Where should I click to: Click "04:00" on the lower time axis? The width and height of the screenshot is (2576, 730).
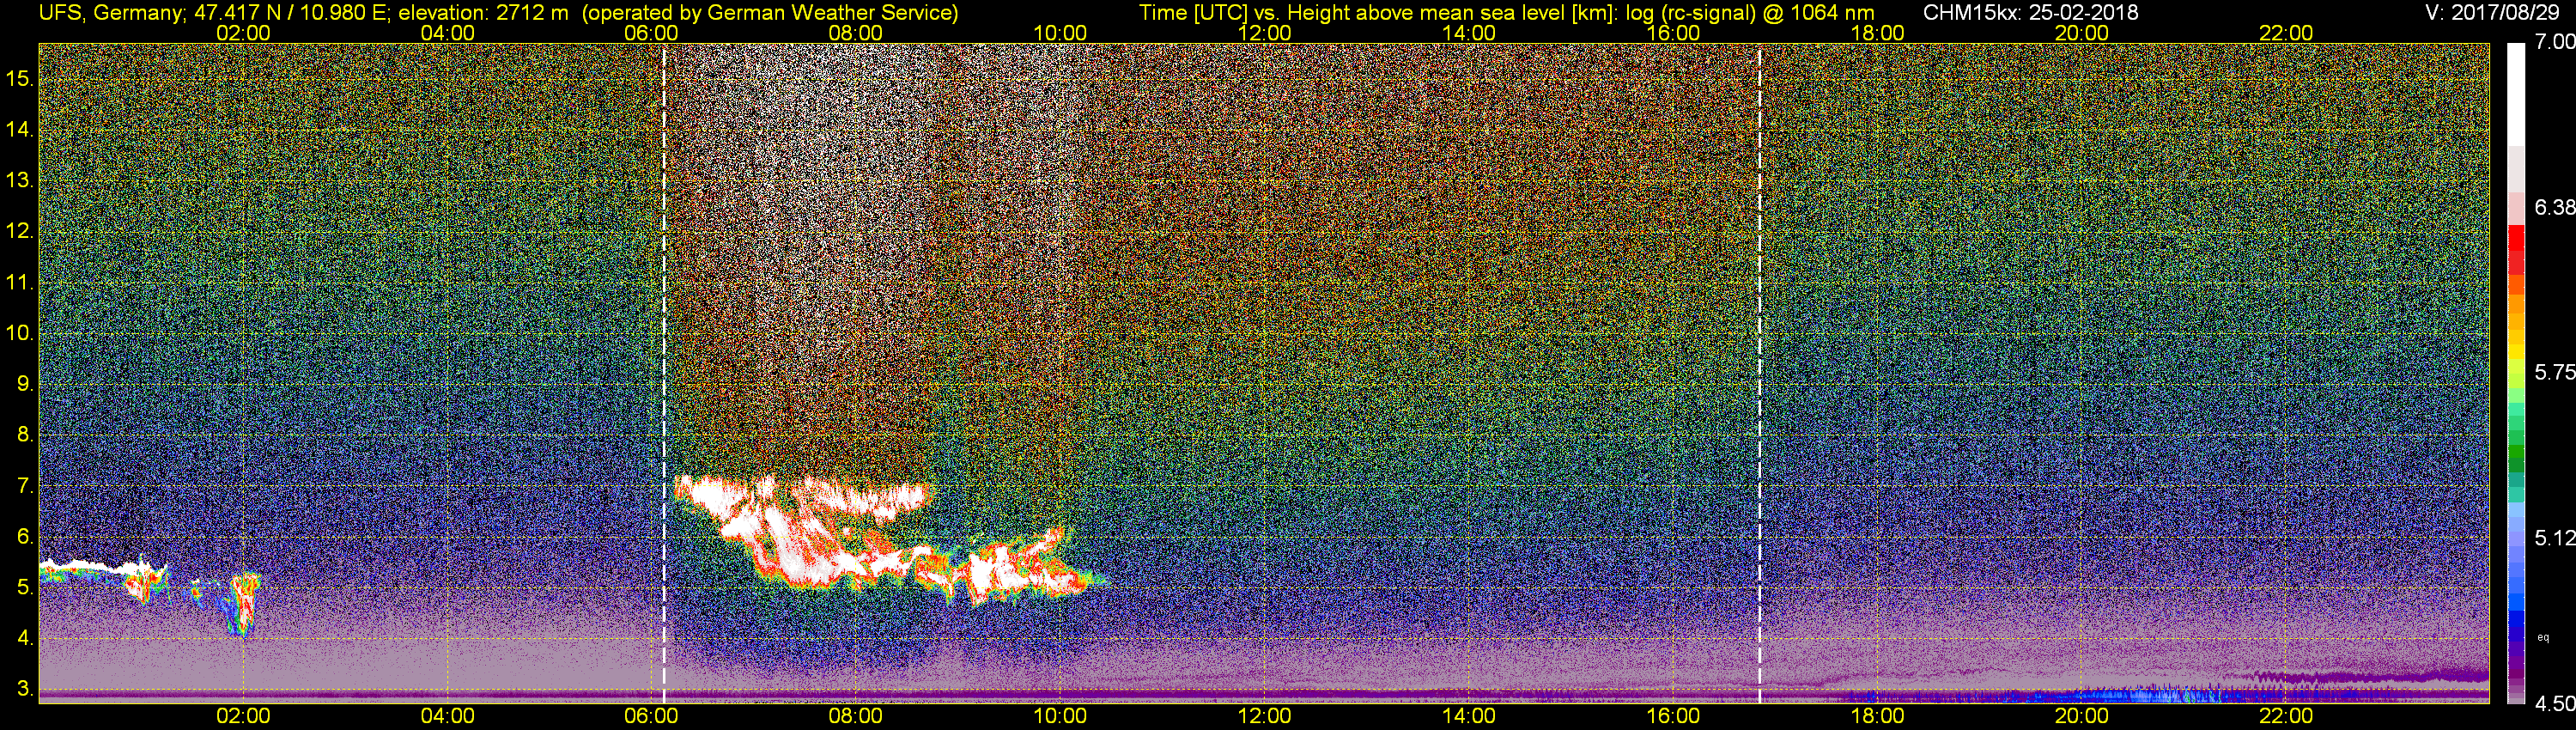(x=447, y=716)
